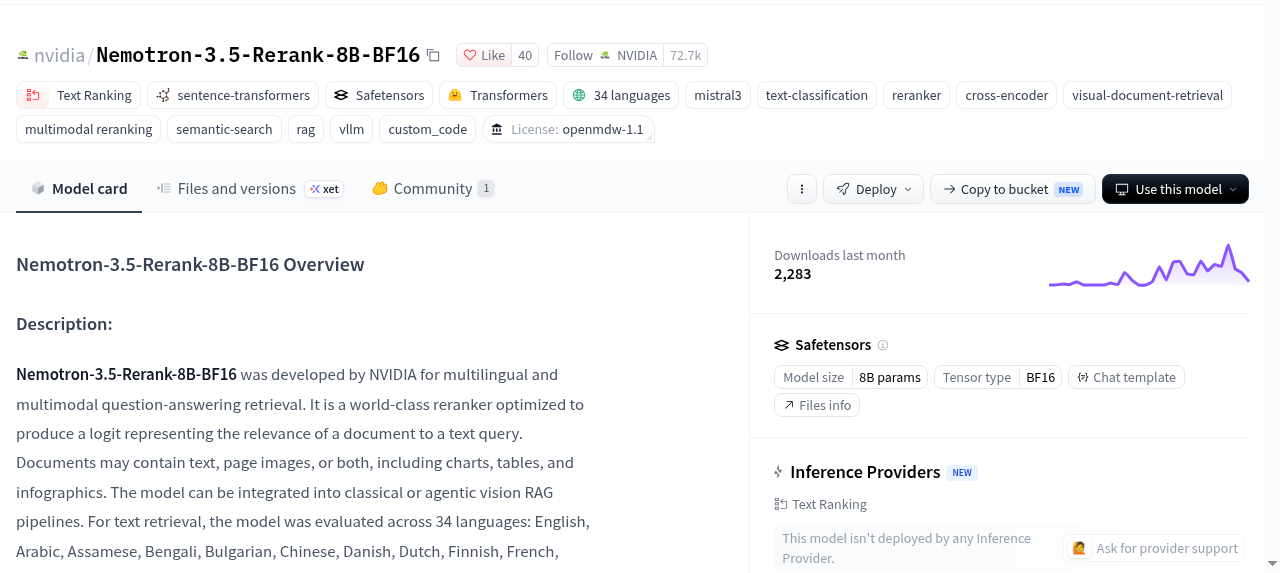The height and width of the screenshot is (573, 1280).
Task: Click the Nemotron-3.5-Rerank-8B-BF16 Overview heading
Action: tap(190, 265)
